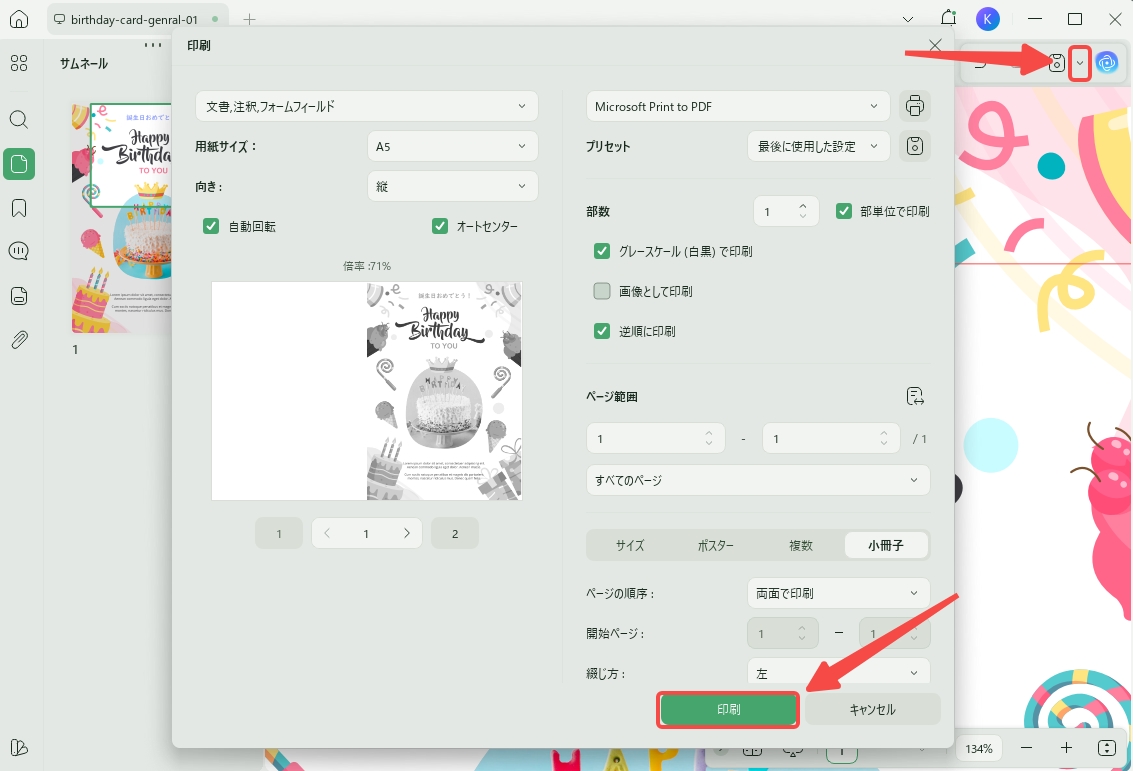Click the キャンセル button

pos(872,709)
